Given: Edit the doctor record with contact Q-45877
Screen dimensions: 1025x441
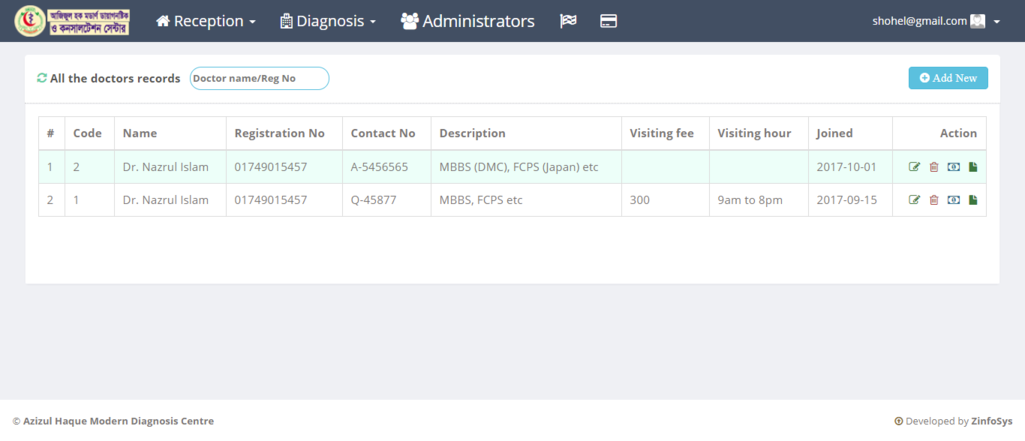Looking at the screenshot, I should (914, 200).
